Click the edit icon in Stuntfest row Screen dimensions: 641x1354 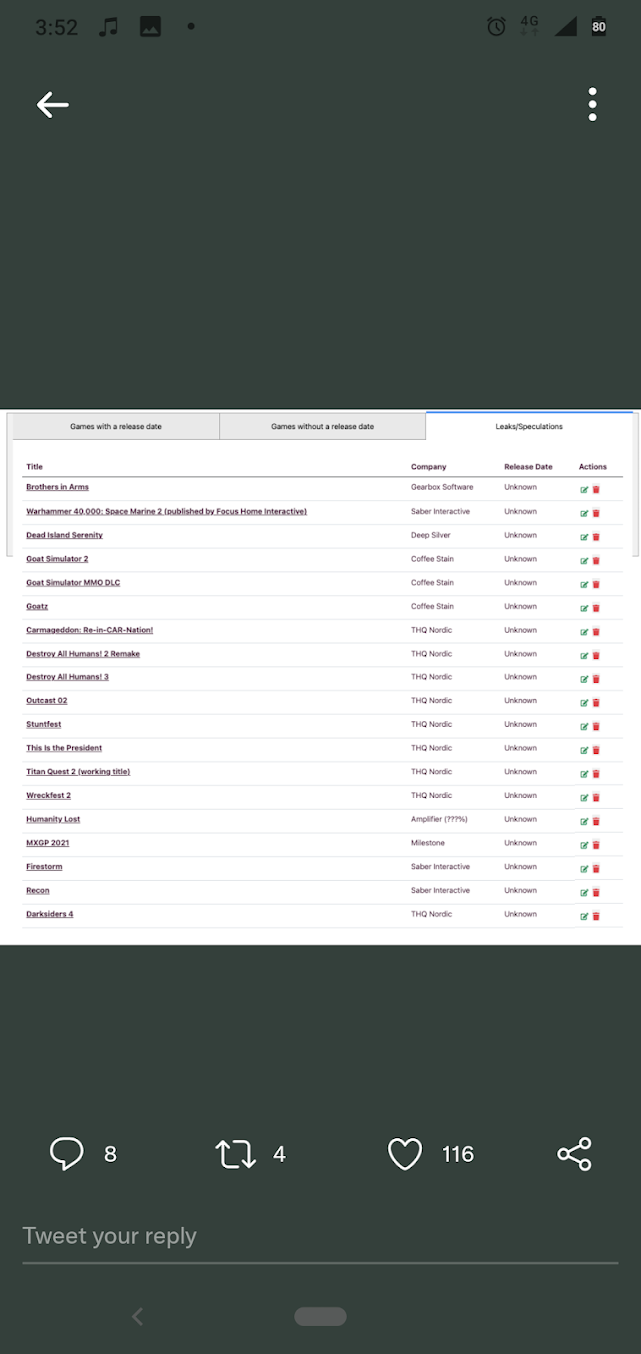pos(584,727)
